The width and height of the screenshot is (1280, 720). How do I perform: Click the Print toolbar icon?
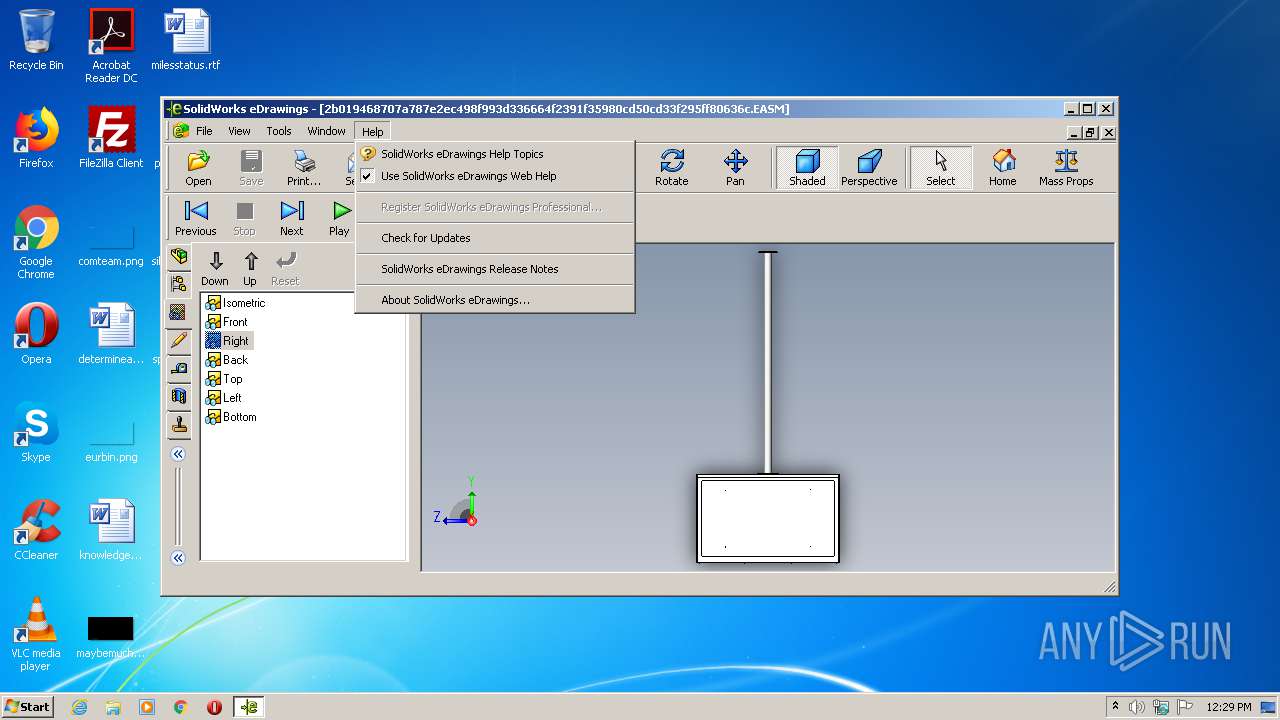click(x=304, y=168)
